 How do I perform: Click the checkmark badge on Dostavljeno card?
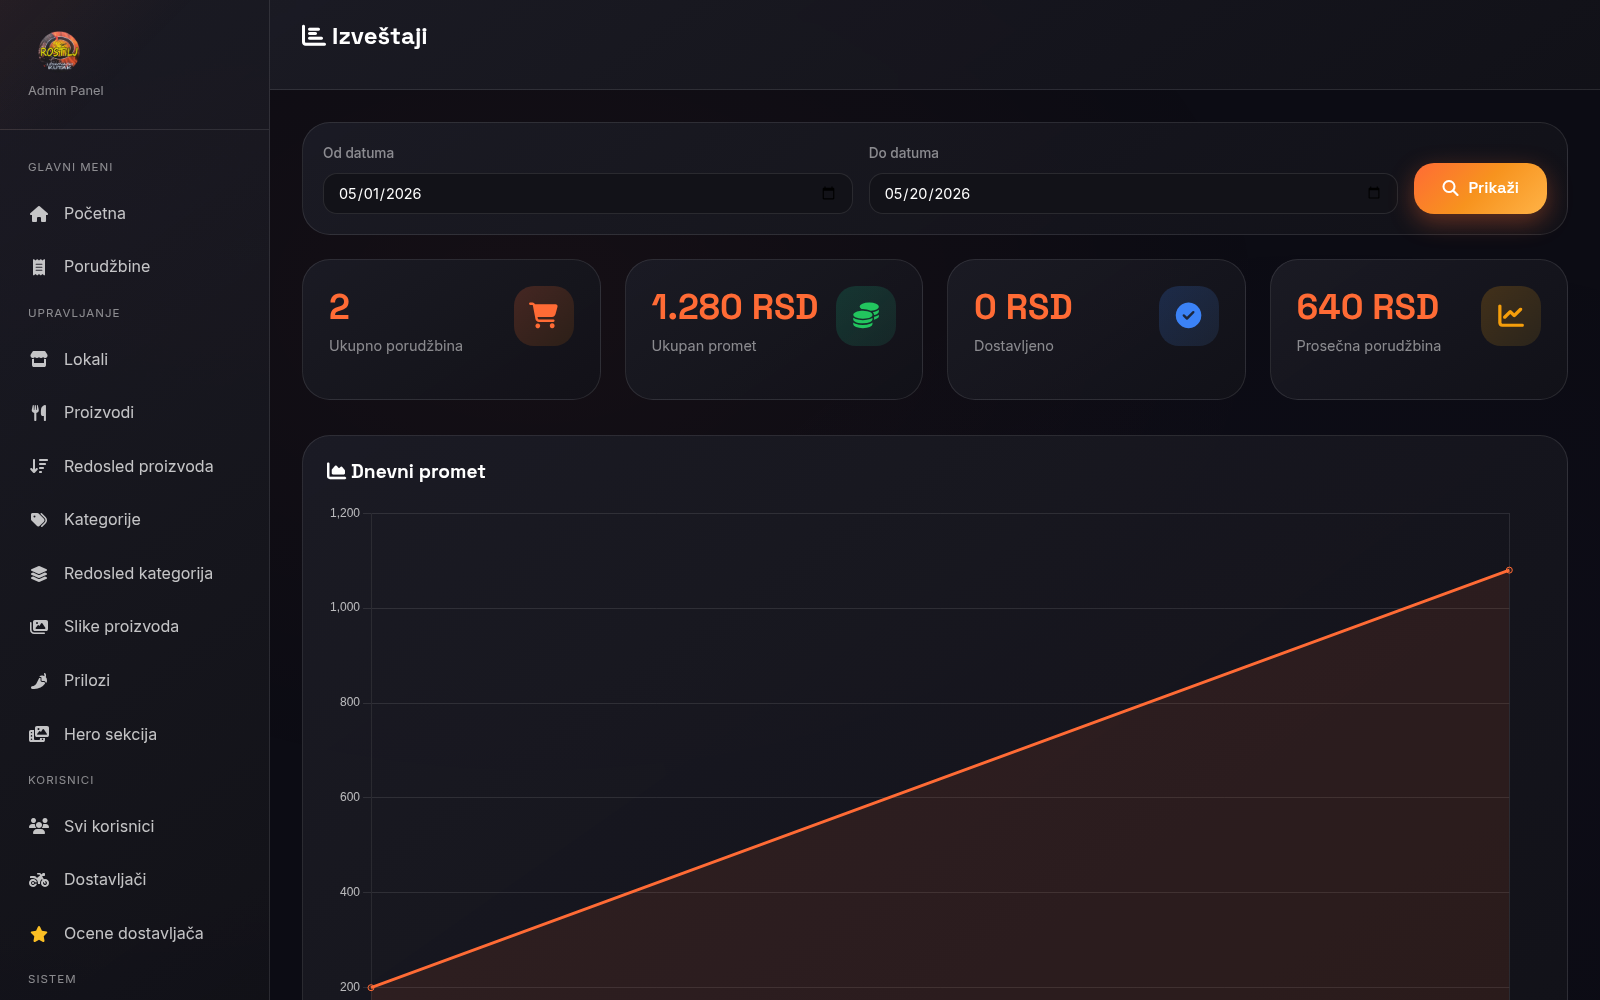1189,316
